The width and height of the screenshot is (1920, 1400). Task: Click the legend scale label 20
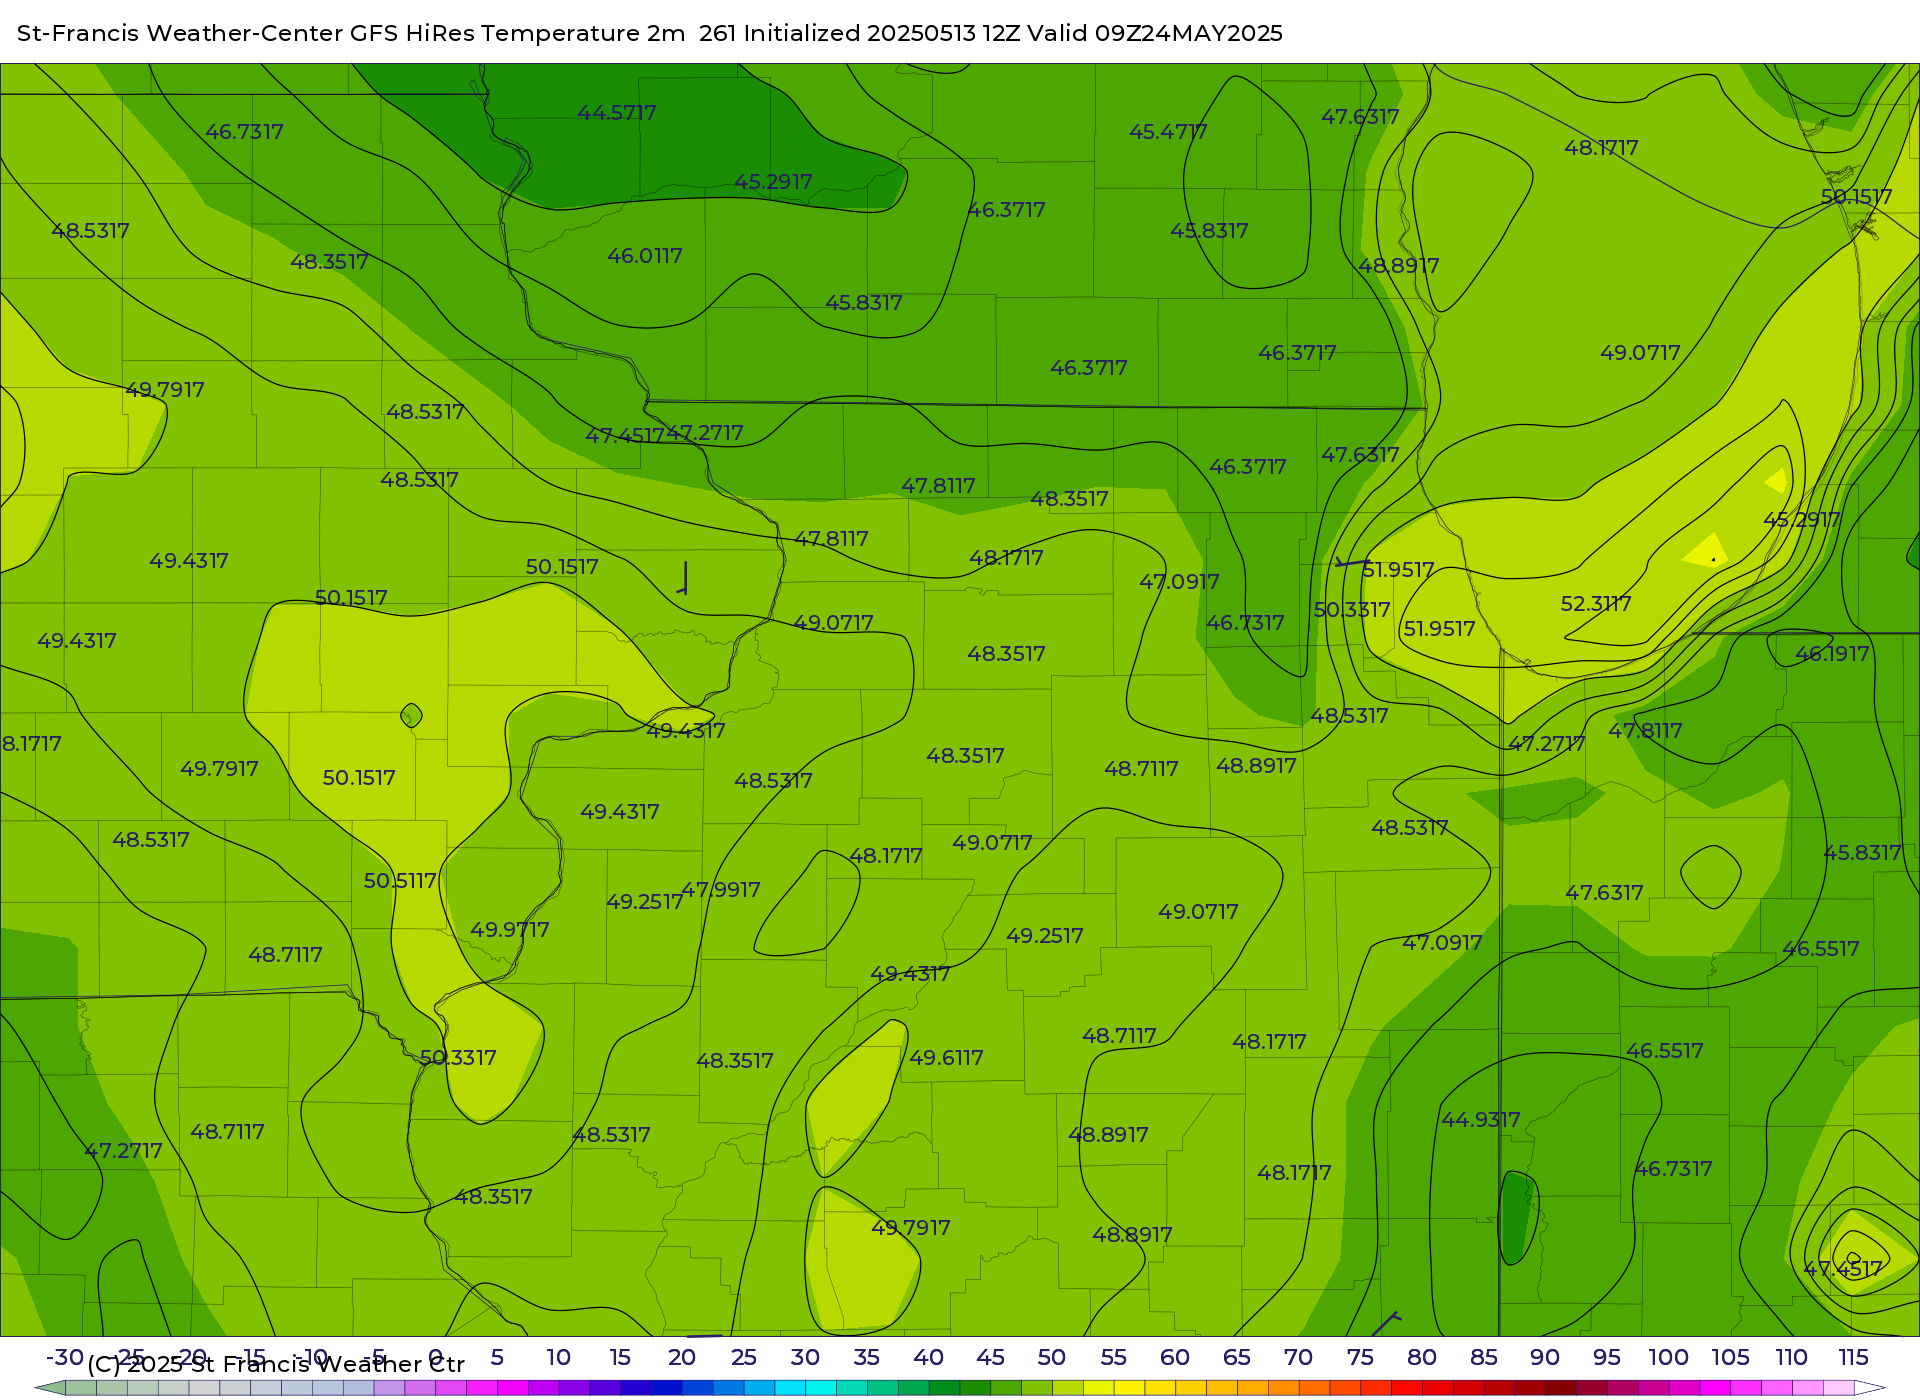[x=682, y=1357]
